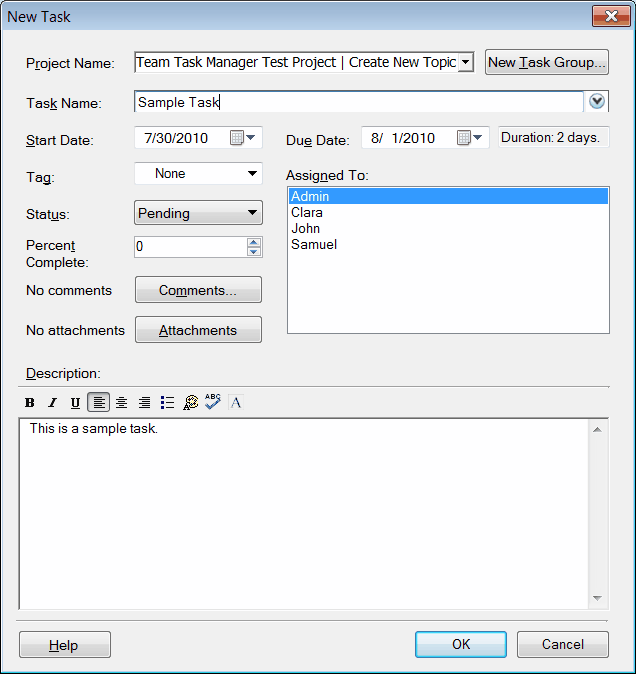The height and width of the screenshot is (674, 636).
Task: Toggle italic formatting in description toolbar
Action: point(52,403)
